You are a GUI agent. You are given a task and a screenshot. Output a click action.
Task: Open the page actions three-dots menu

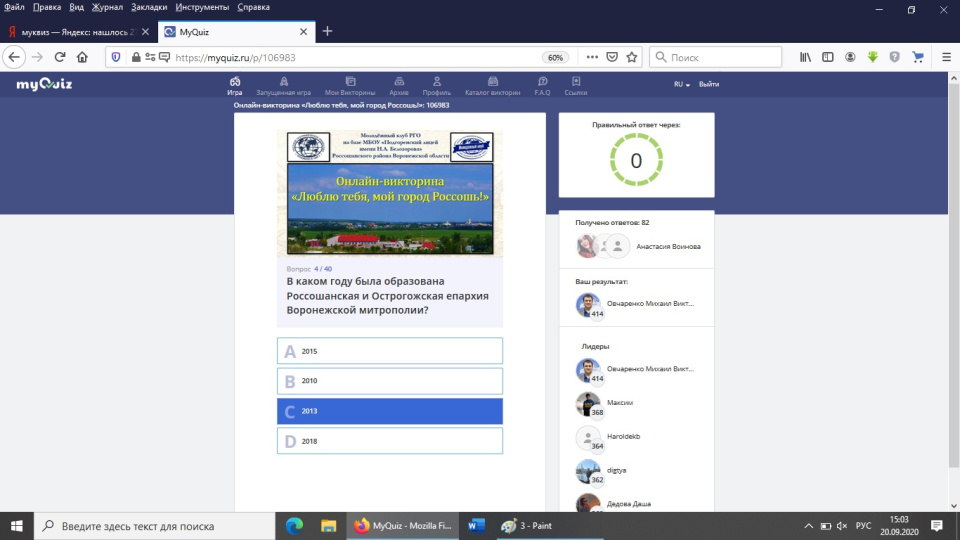pos(592,57)
